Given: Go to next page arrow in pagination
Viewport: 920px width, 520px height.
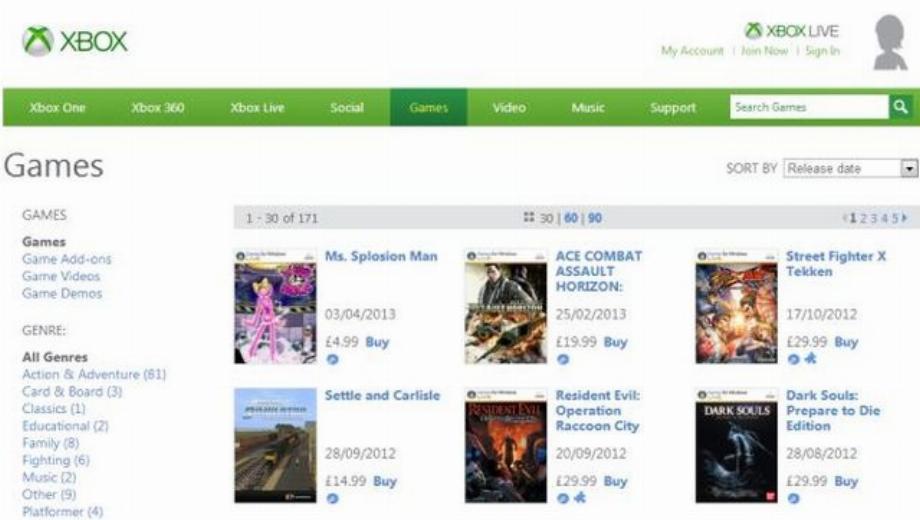Looking at the screenshot, I should click(x=905, y=218).
